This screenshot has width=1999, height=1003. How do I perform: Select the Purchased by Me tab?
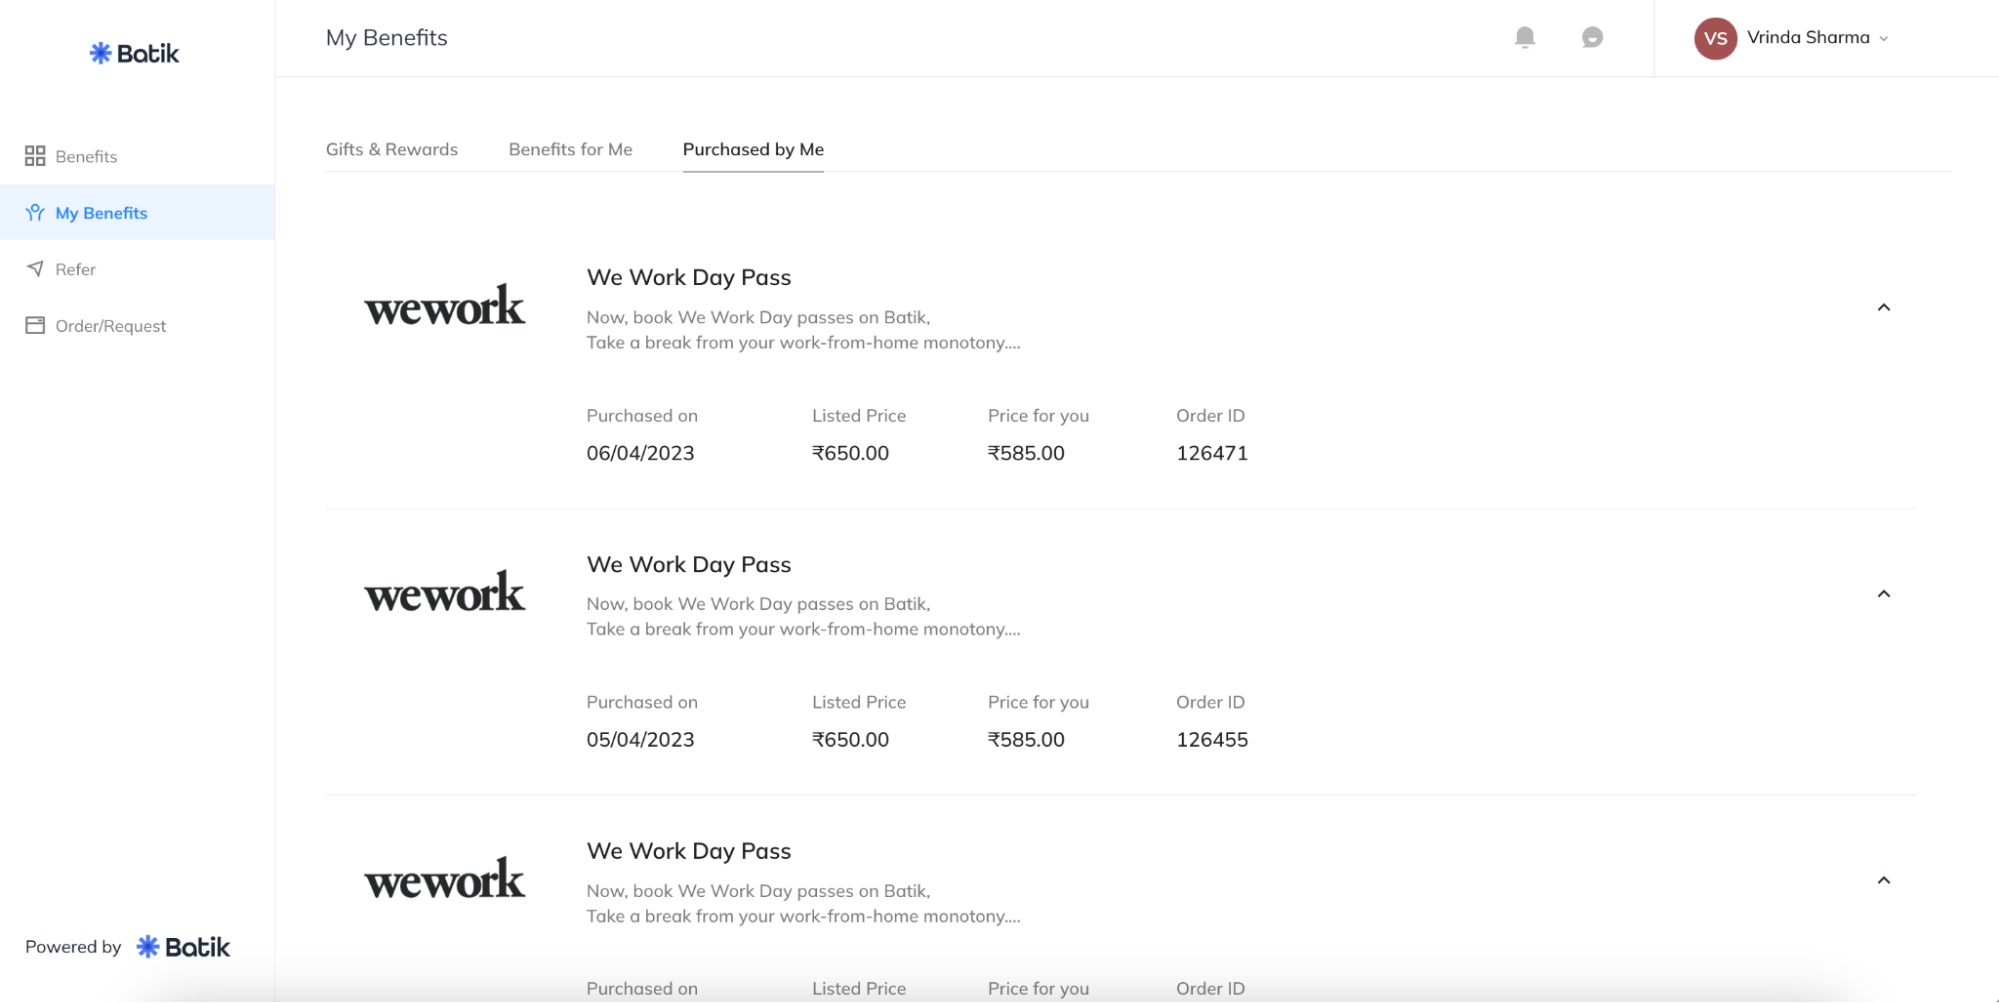coord(753,149)
